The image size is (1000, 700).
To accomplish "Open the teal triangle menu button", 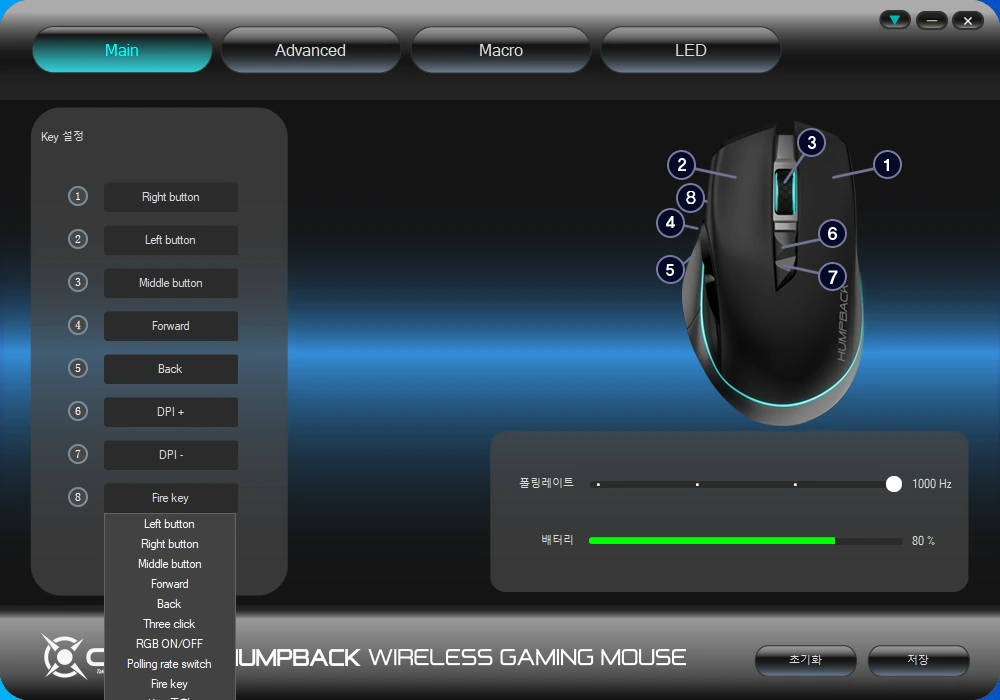I will coord(894,20).
